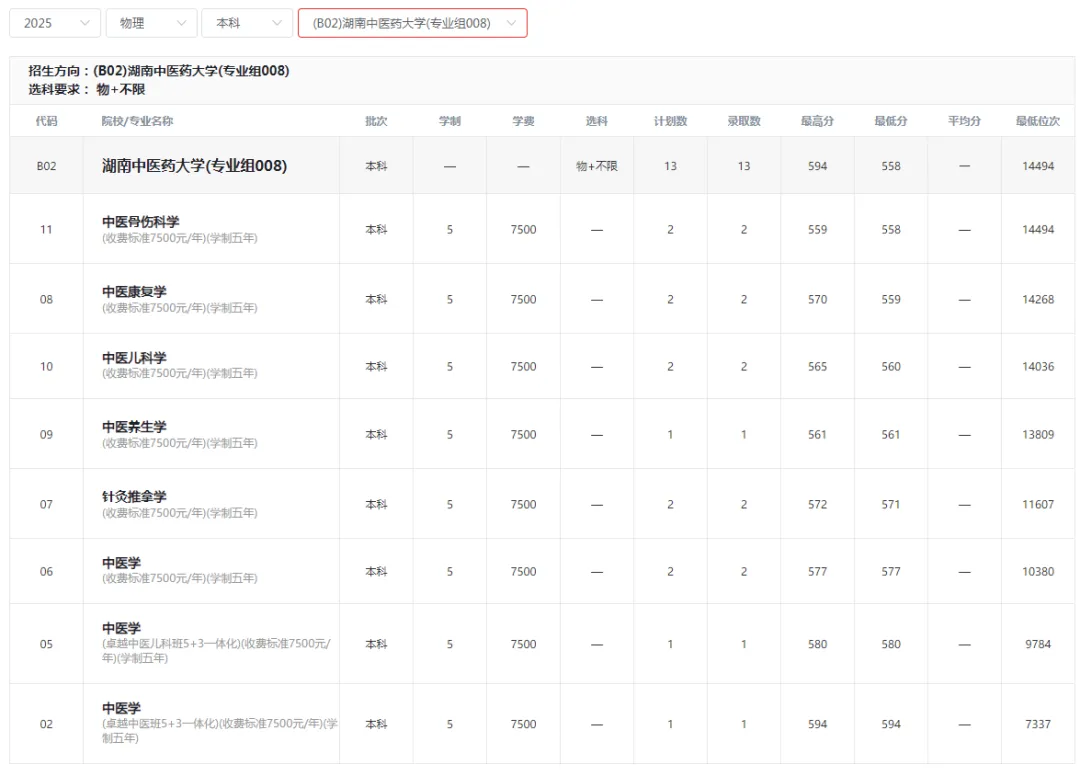Click the 7500 tuition cell for 中医养生学
Screen dimensions: 1080x776
(x=523, y=434)
